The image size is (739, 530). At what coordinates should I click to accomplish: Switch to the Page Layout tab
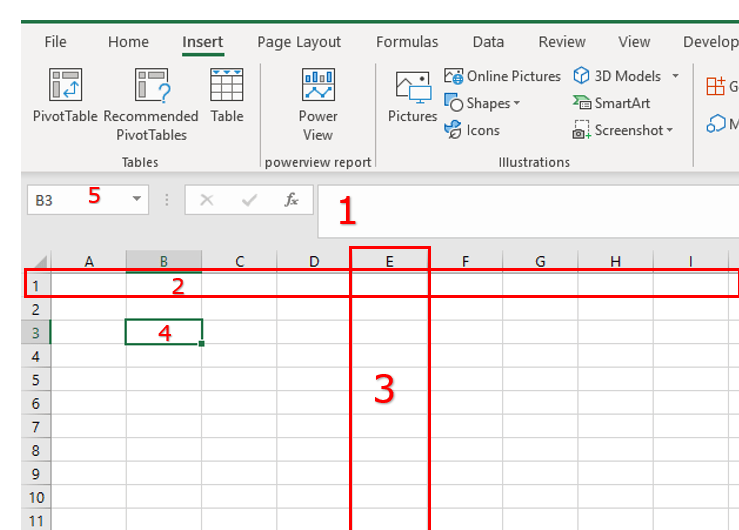[299, 42]
